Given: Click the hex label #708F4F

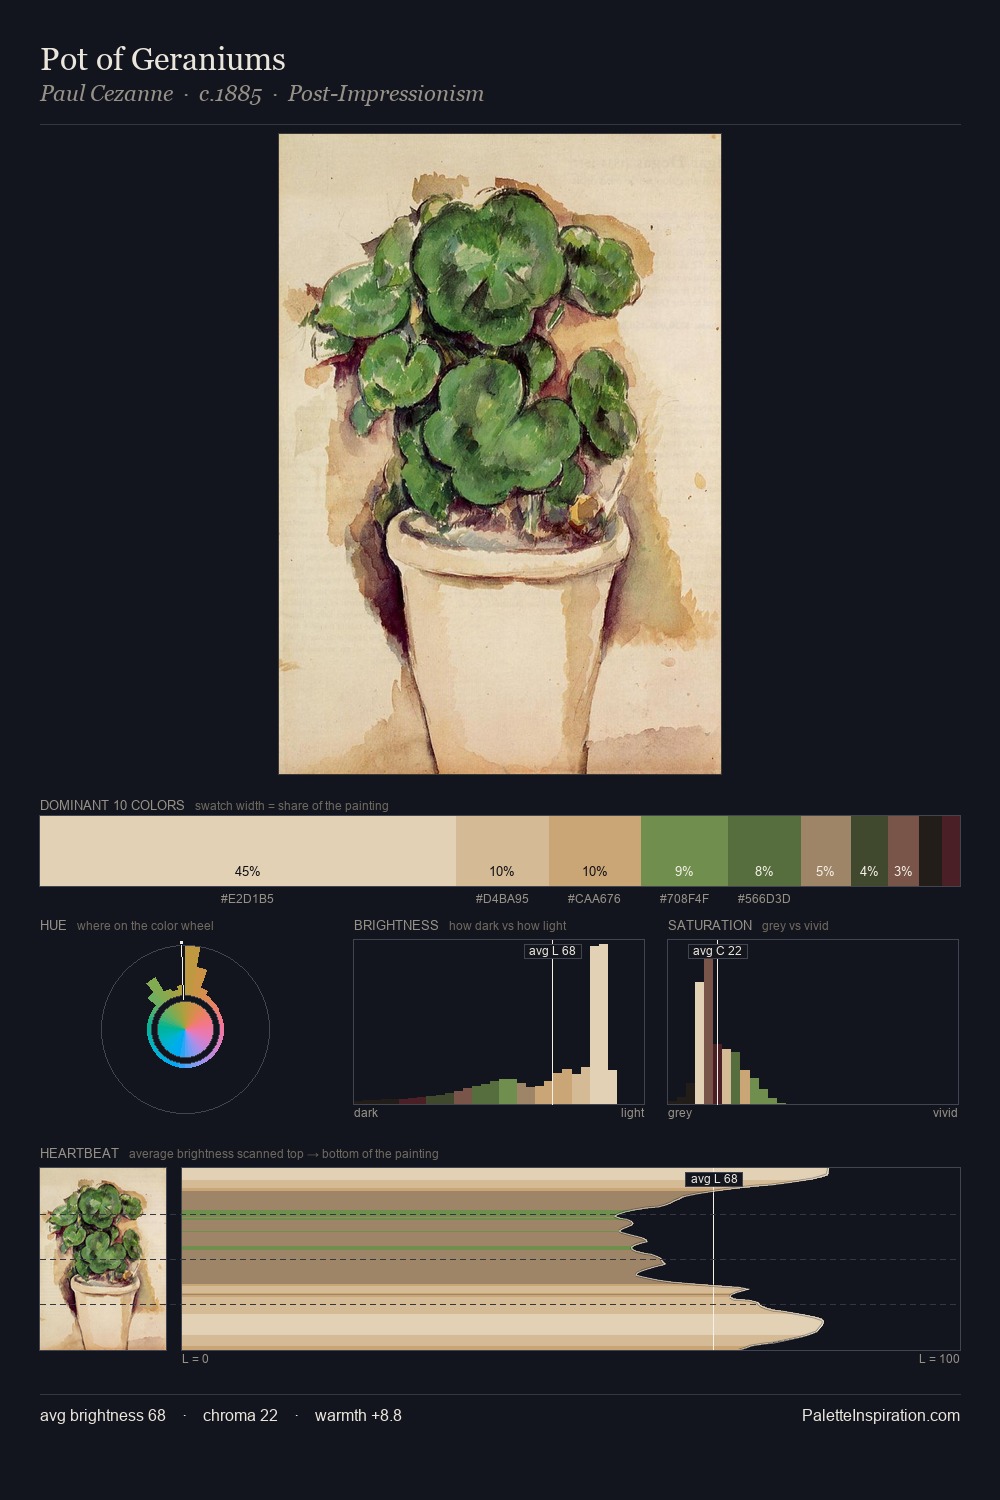Looking at the screenshot, I should [x=684, y=899].
